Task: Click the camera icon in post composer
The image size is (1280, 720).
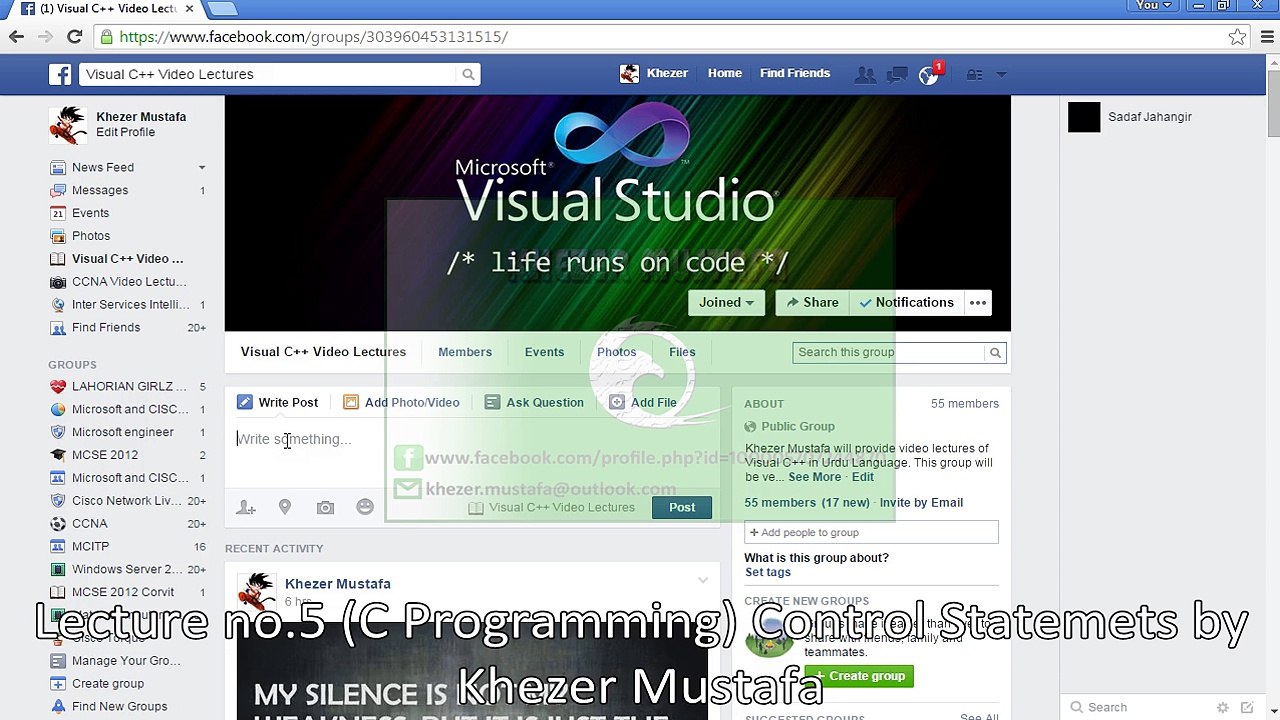Action: pyautogui.click(x=325, y=508)
